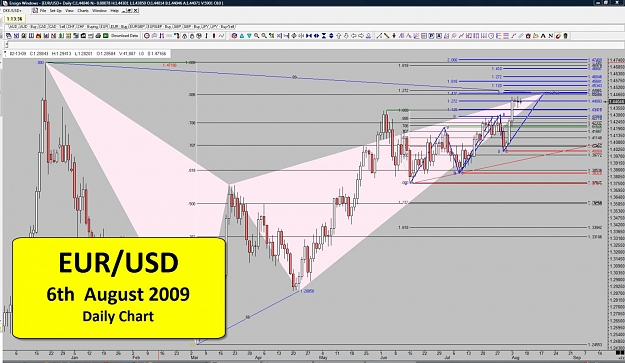
Task: Click the cyan down triangle icon
Action: (249, 36)
